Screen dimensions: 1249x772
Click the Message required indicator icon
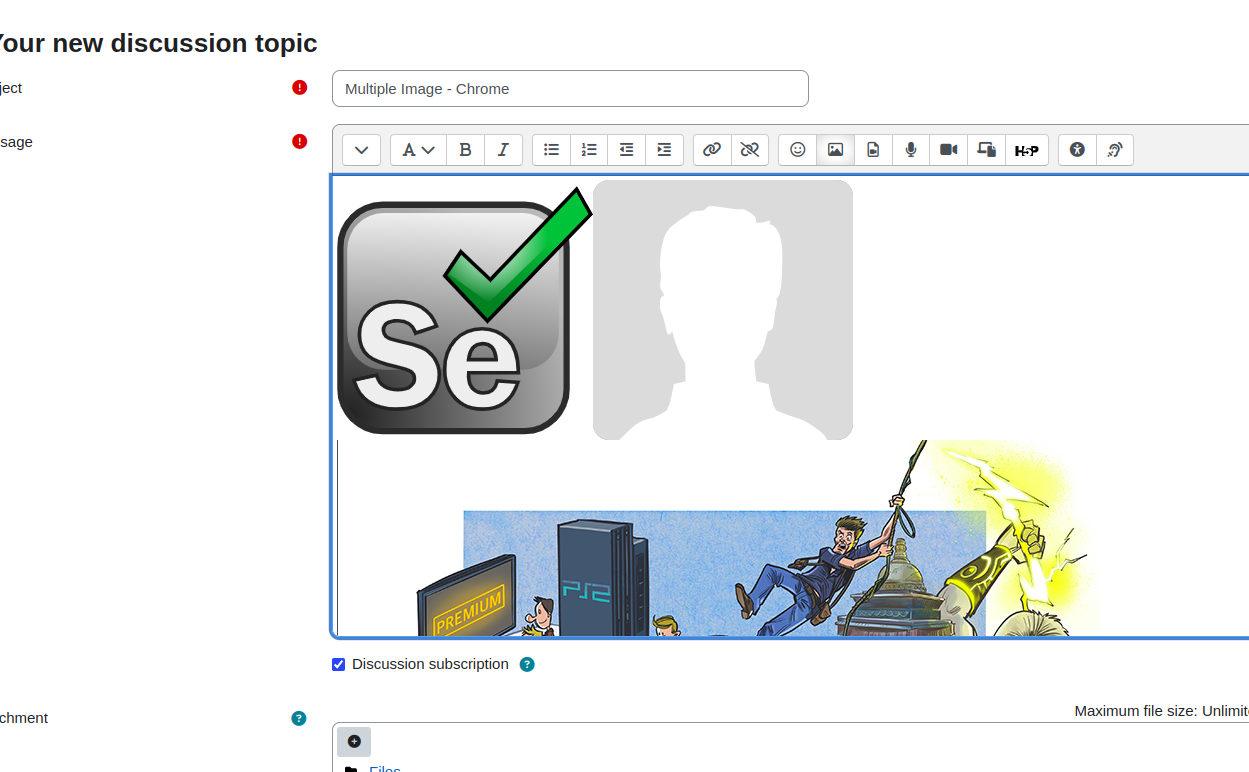(299, 142)
